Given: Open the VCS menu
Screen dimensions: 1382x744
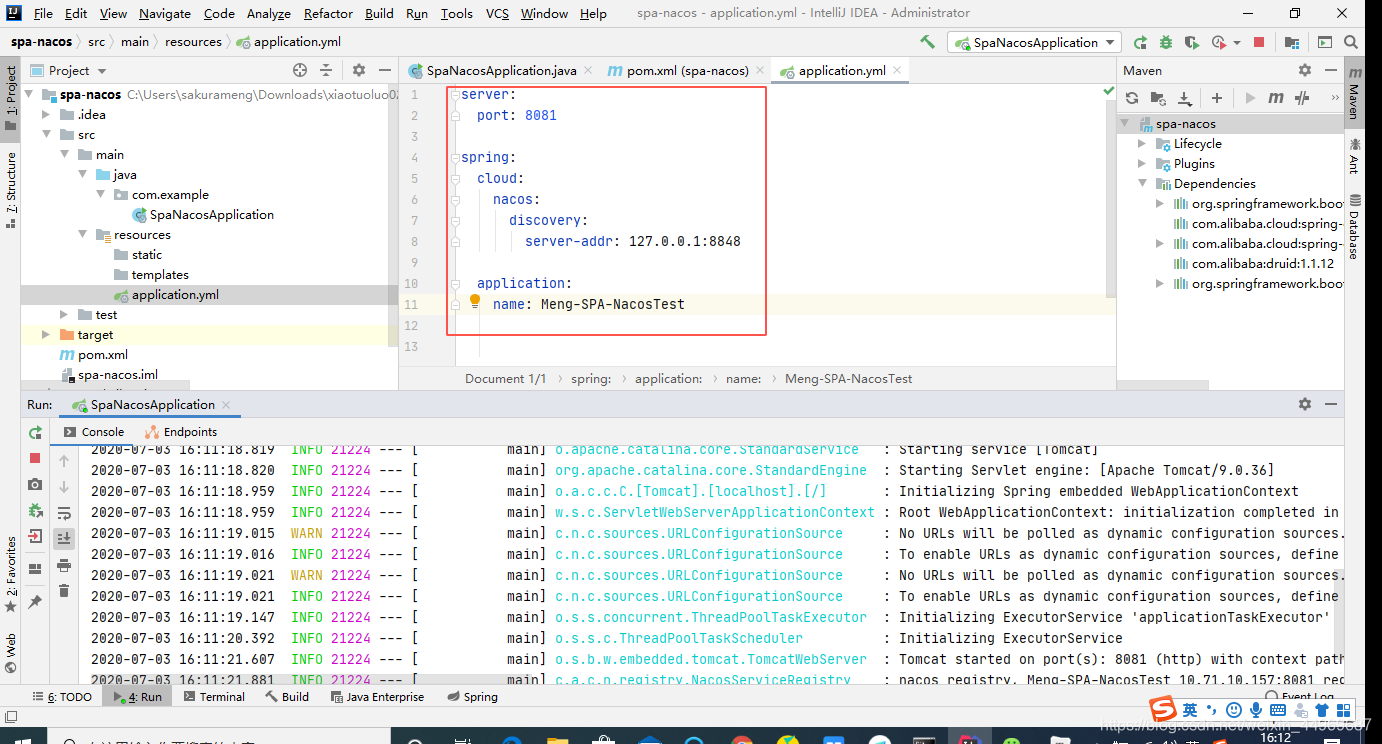Looking at the screenshot, I should coord(497,13).
